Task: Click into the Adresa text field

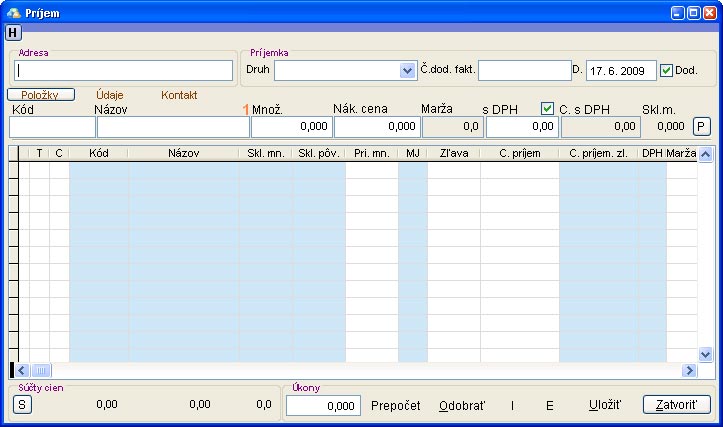Action: pyautogui.click(x=124, y=71)
